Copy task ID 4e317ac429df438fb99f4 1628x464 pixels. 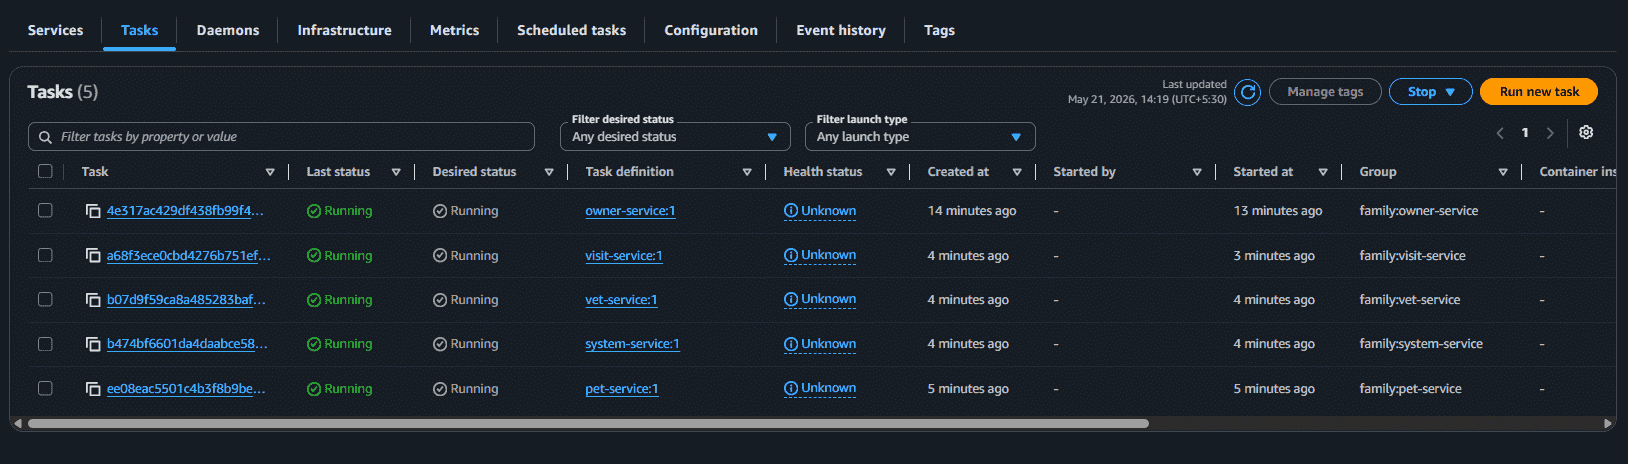93,211
